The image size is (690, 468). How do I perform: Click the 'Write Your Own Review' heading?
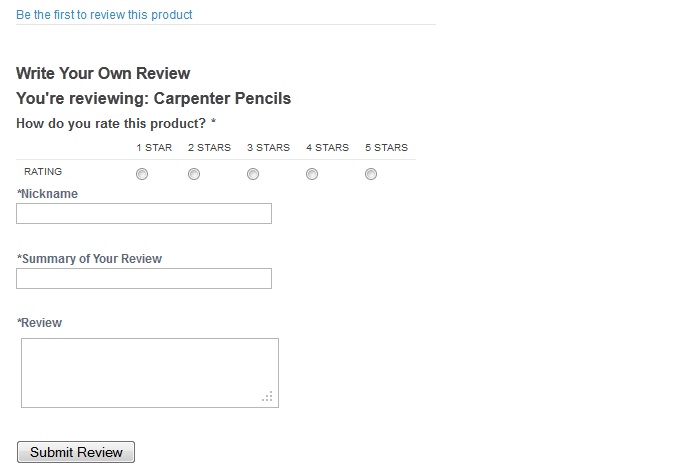click(x=103, y=73)
